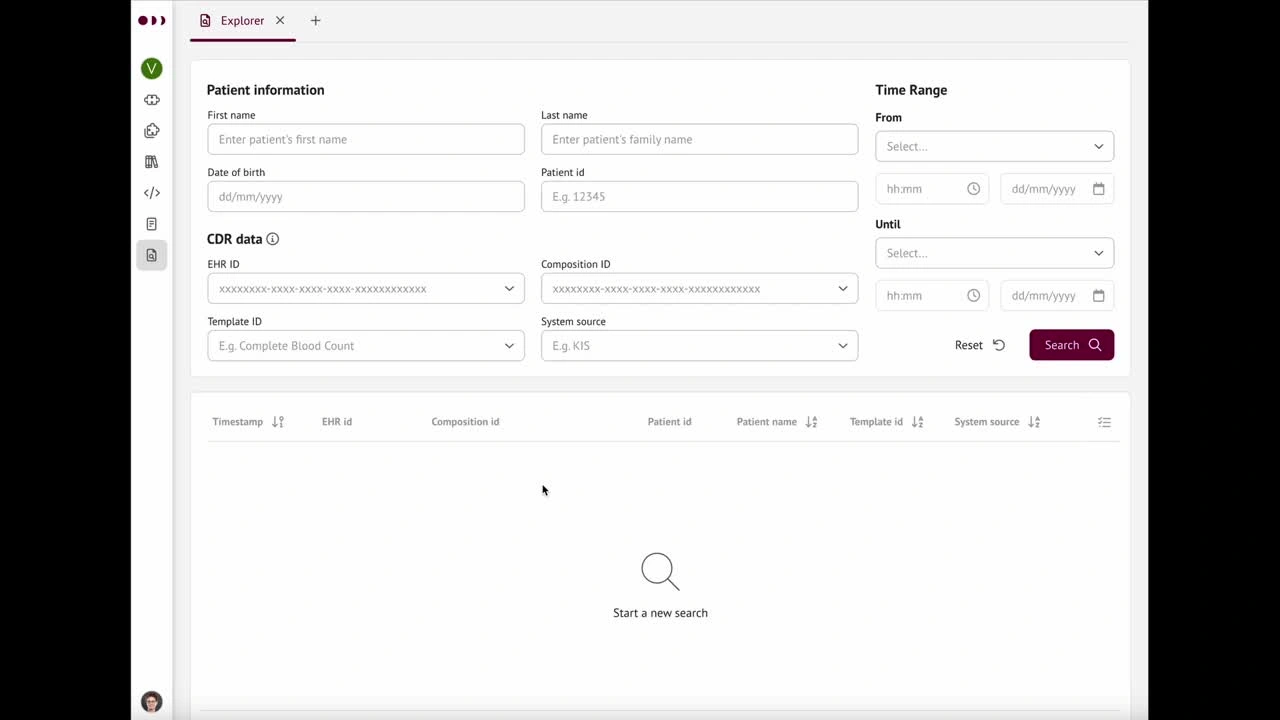Click the library books sidebar icon
Screen dimensions: 1280x720
click(x=152, y=162)
